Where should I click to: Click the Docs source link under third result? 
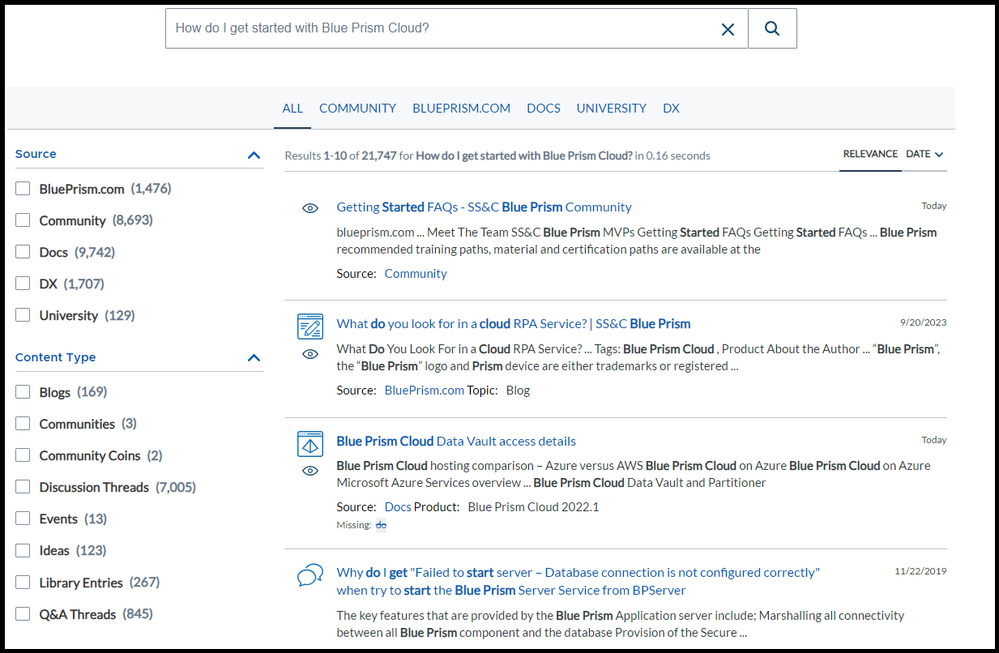click(398, 507)
